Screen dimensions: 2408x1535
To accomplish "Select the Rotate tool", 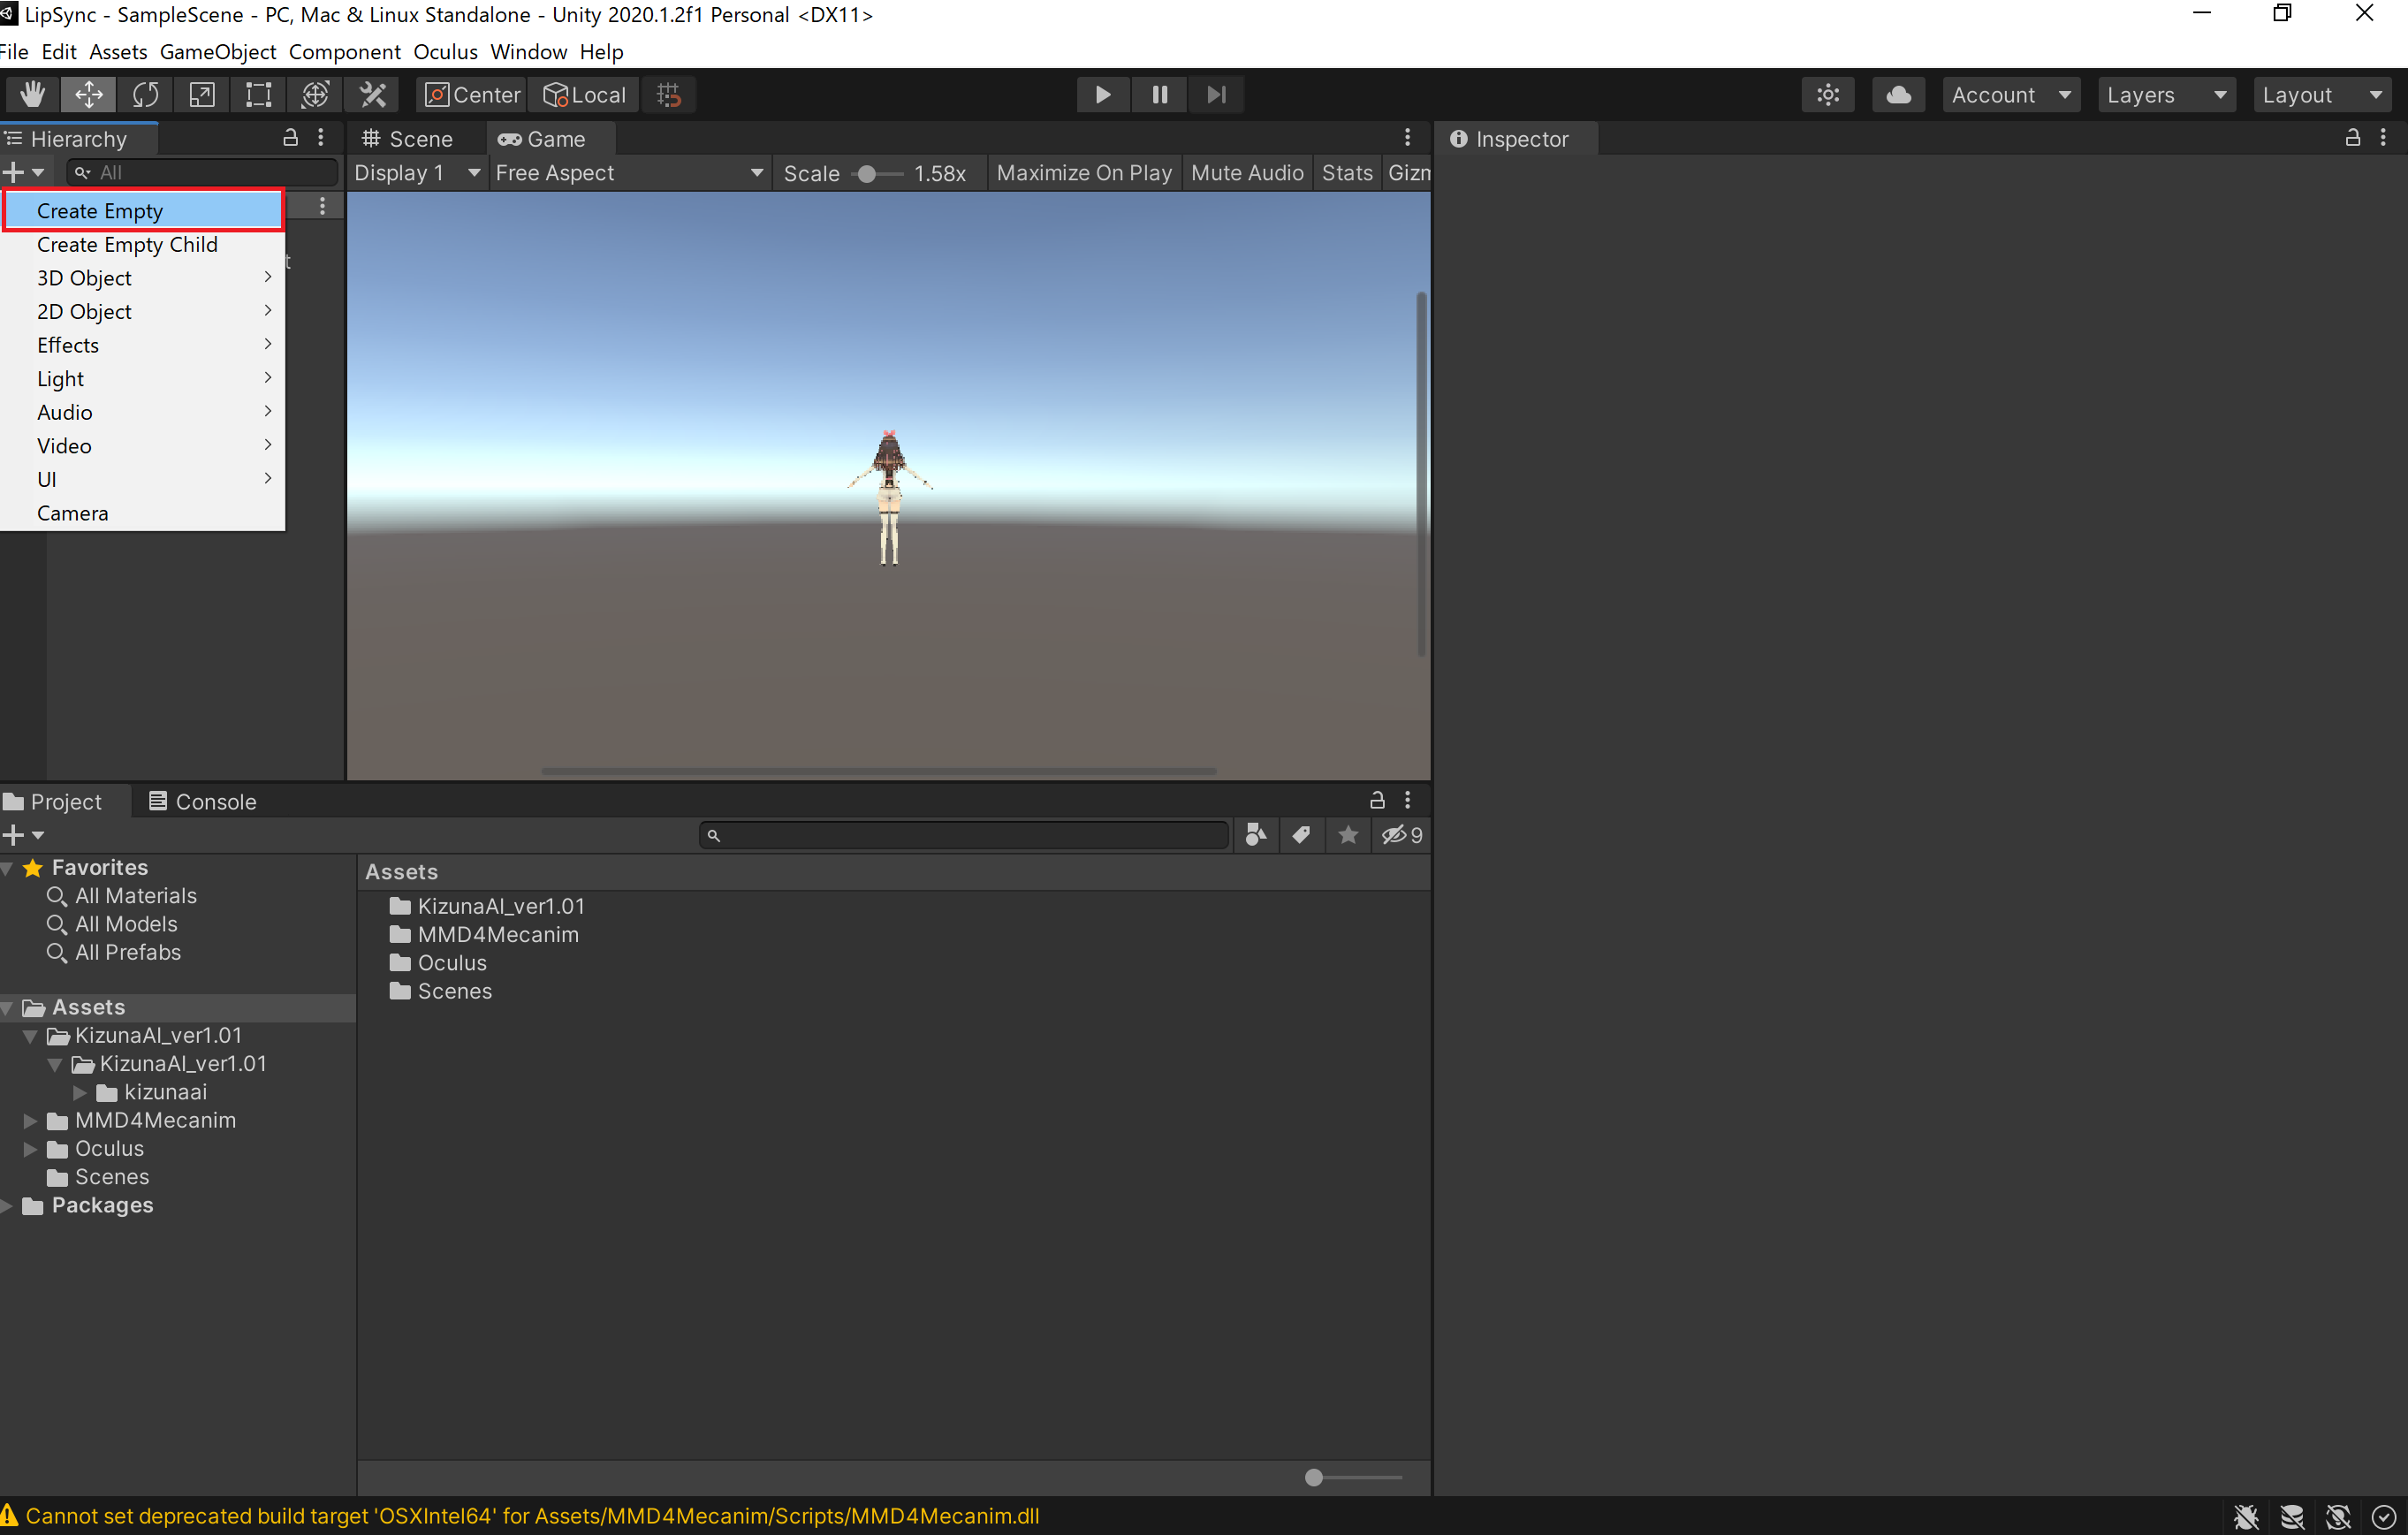I will 145,95.
